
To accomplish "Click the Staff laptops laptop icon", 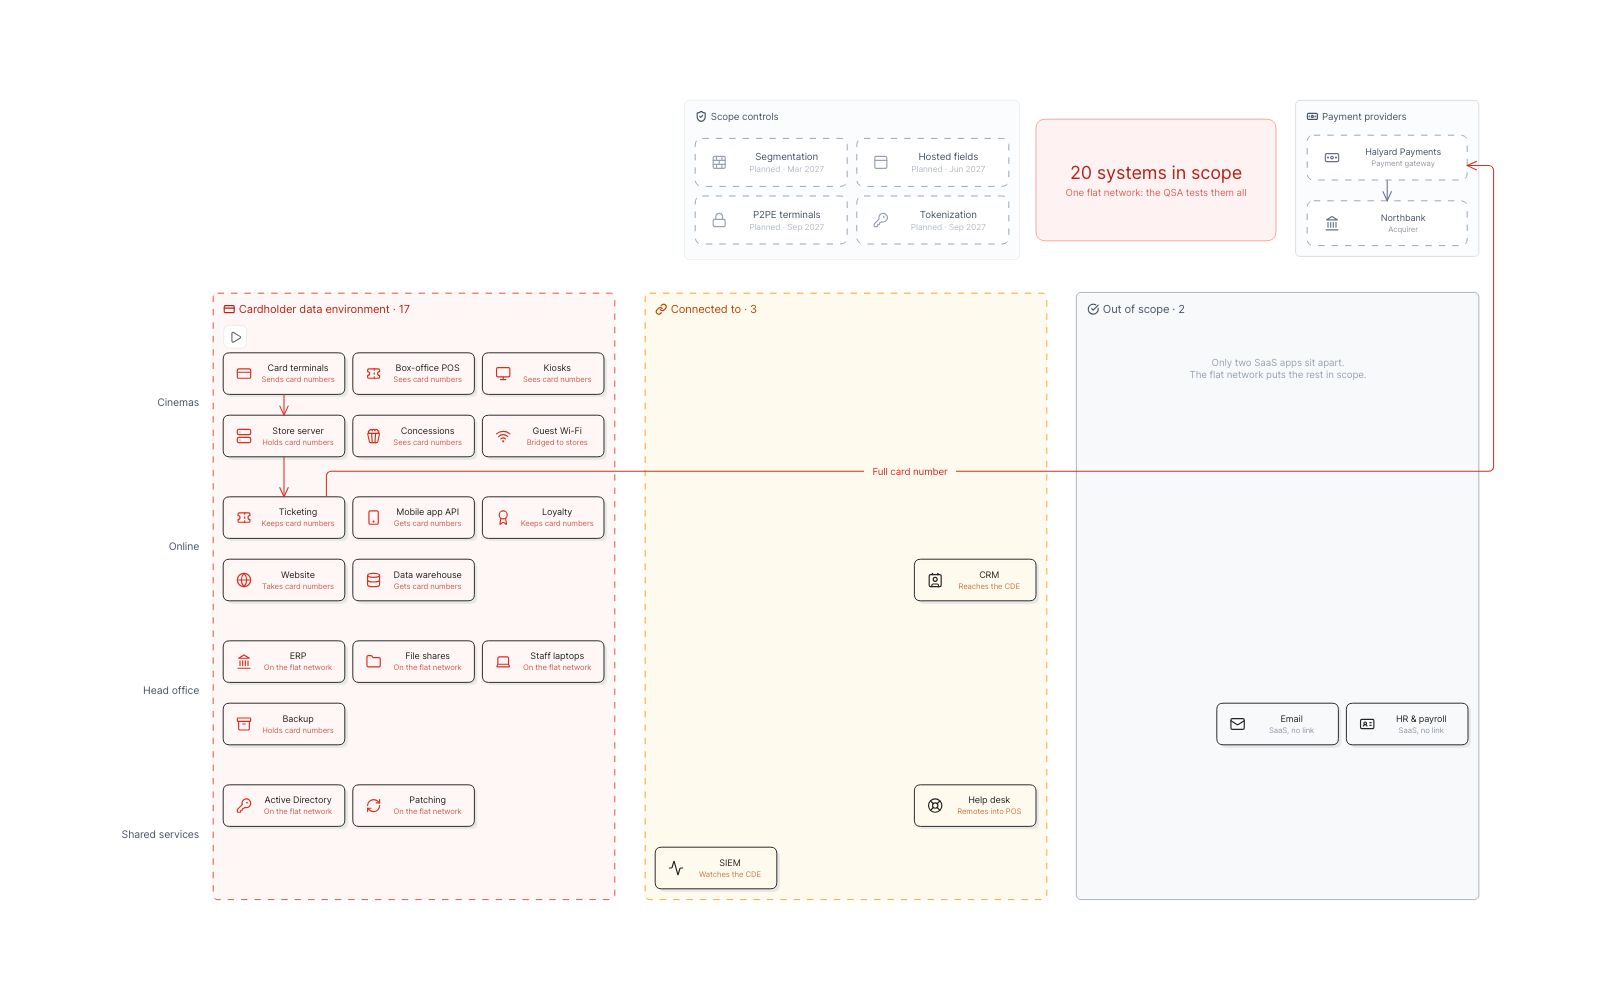I will tap(503, 662).
